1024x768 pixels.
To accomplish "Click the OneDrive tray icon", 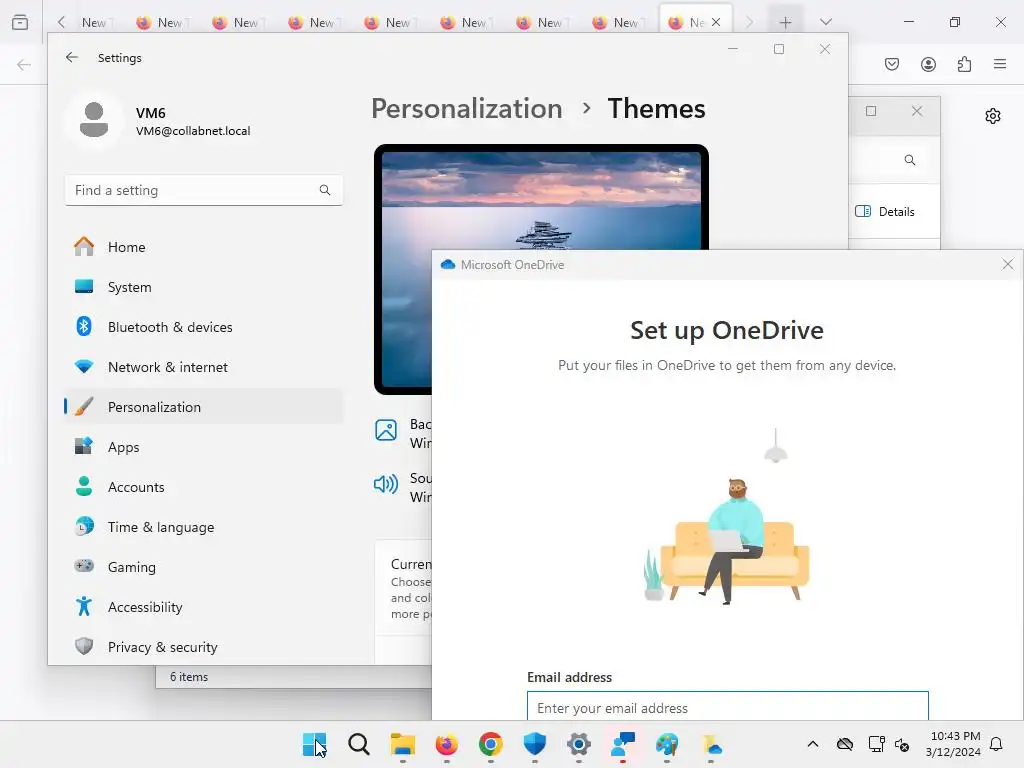I will click(845, 744).
